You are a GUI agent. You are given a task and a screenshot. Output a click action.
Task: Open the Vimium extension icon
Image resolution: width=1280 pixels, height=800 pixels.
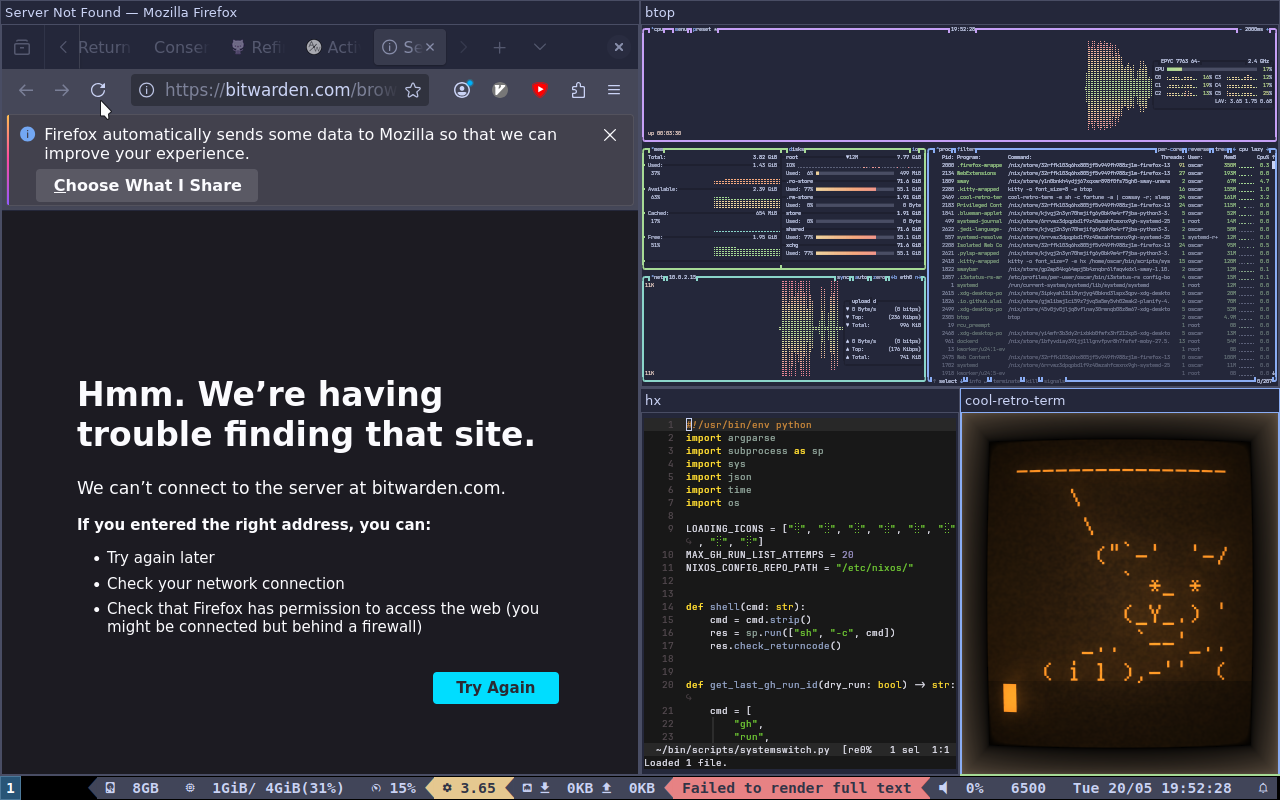(501, 90)
